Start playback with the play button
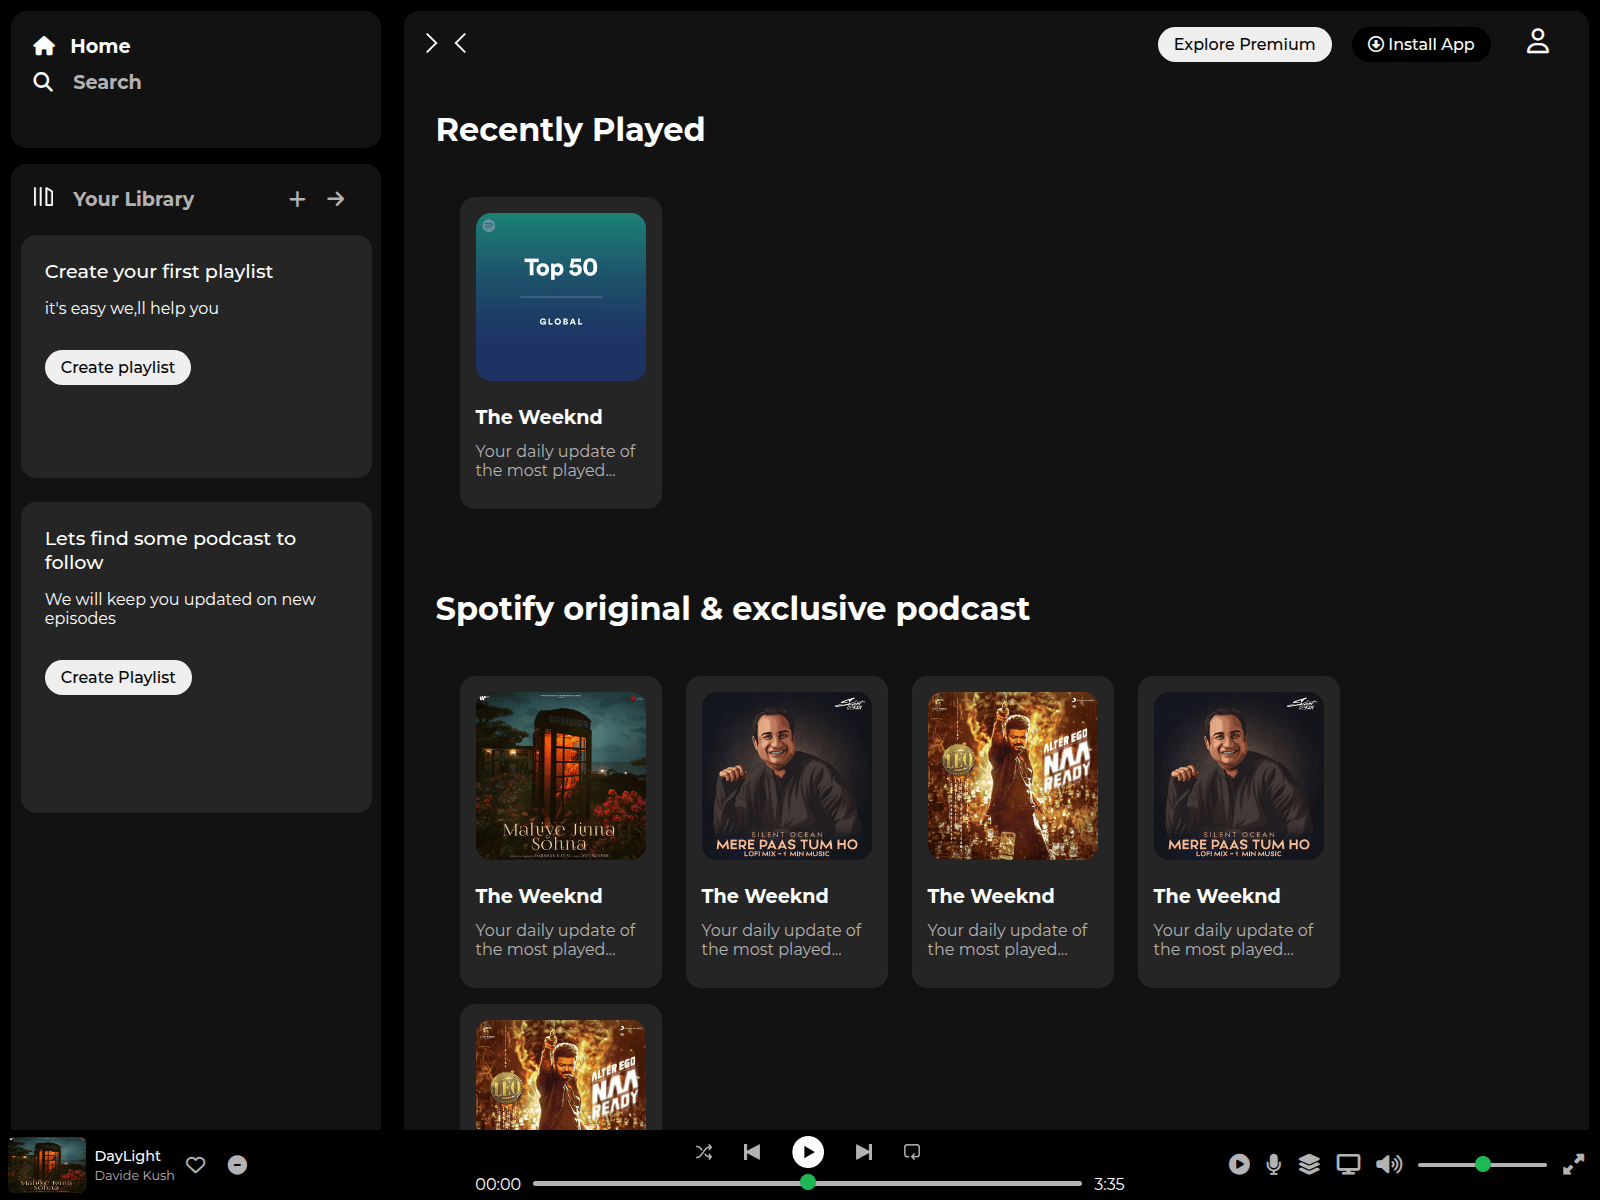 click(808, 1152)
